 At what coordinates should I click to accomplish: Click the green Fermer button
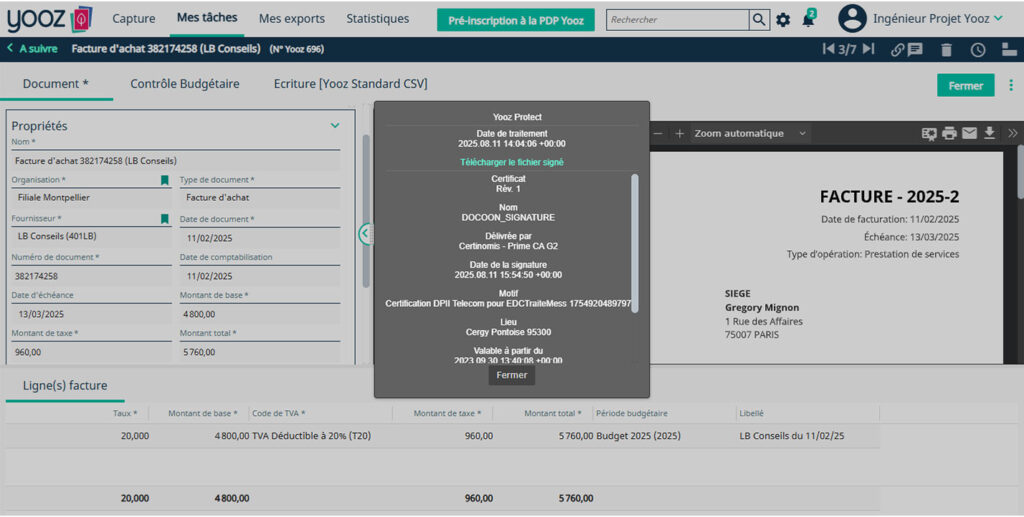[x=966, y=86]
